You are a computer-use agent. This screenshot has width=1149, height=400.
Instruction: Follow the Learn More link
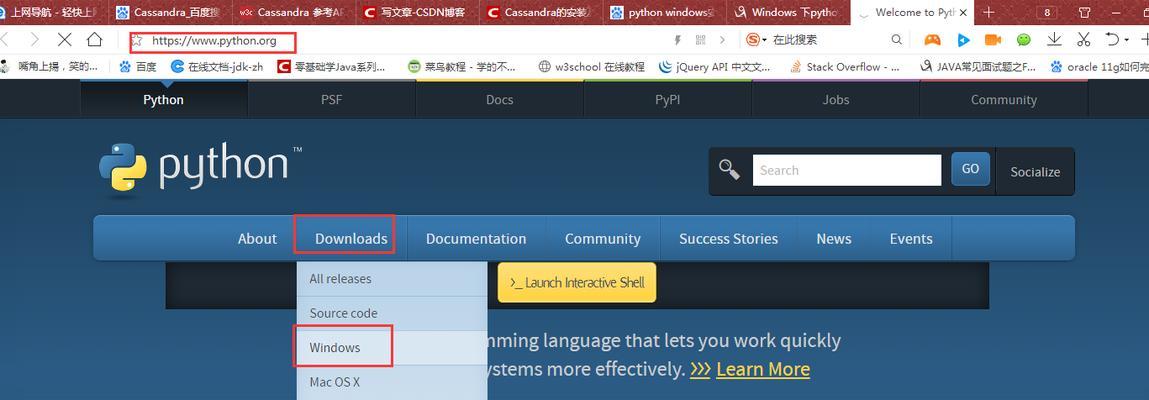[763, 368]
